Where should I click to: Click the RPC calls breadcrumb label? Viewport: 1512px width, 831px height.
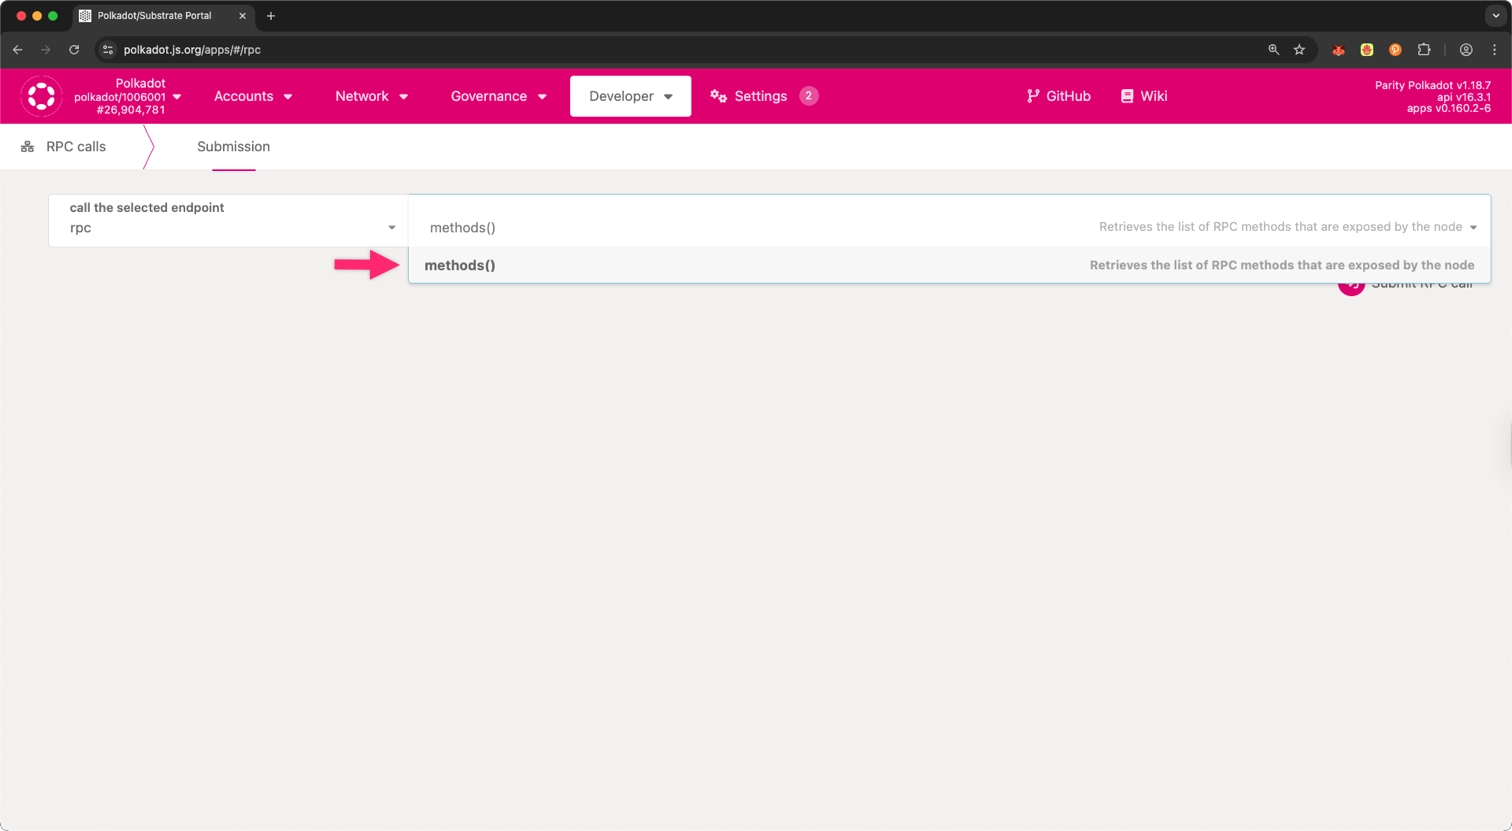point(76,146)
